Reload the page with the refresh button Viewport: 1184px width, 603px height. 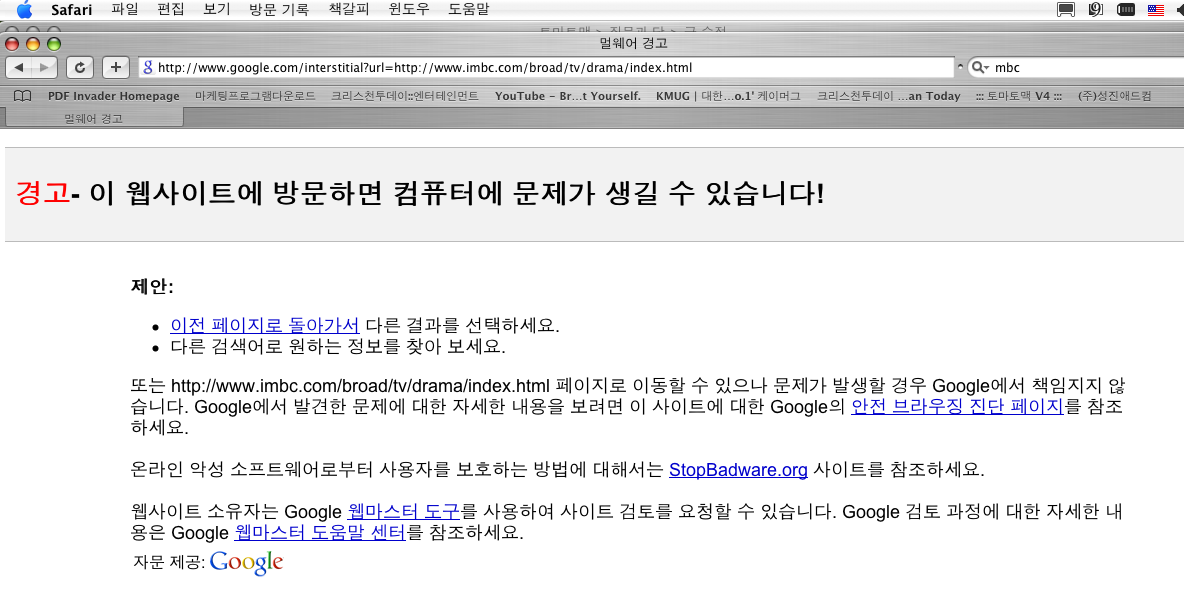79,67
